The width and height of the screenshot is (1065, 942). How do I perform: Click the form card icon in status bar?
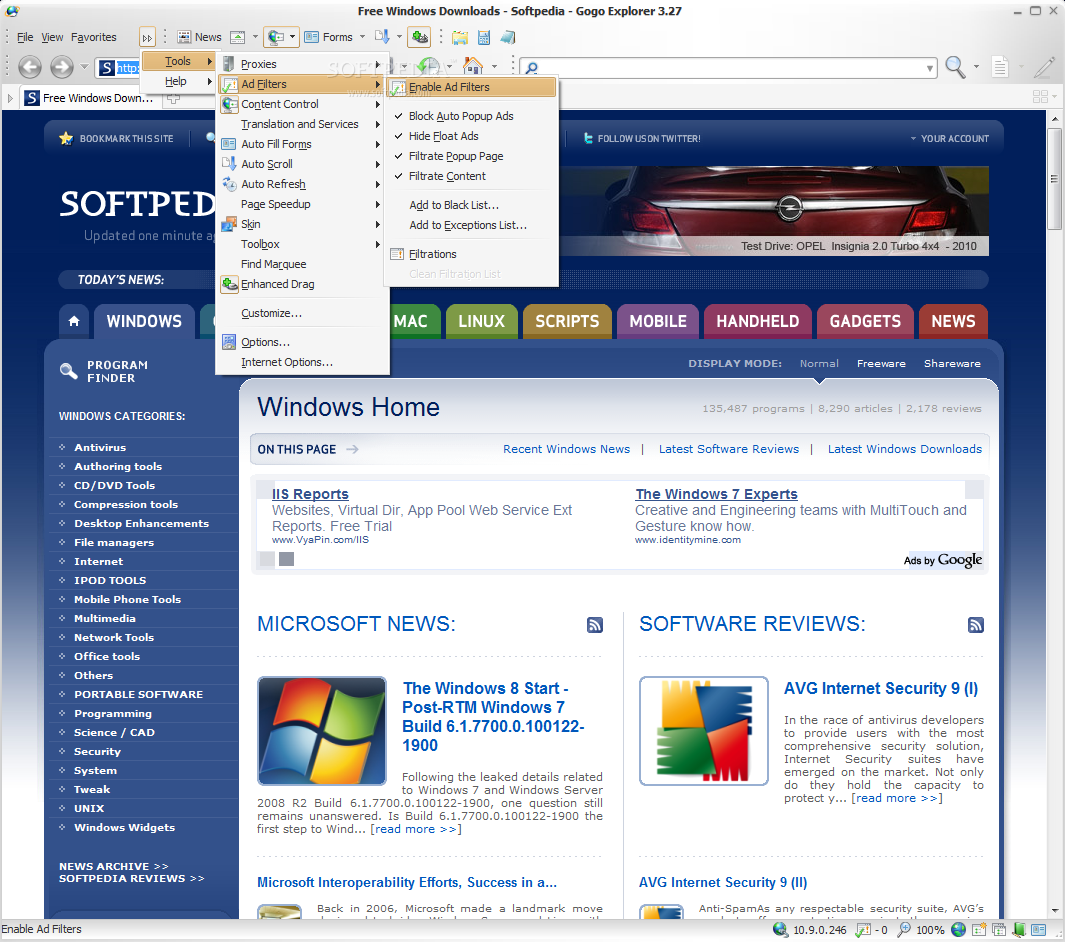click(1039, 930)
